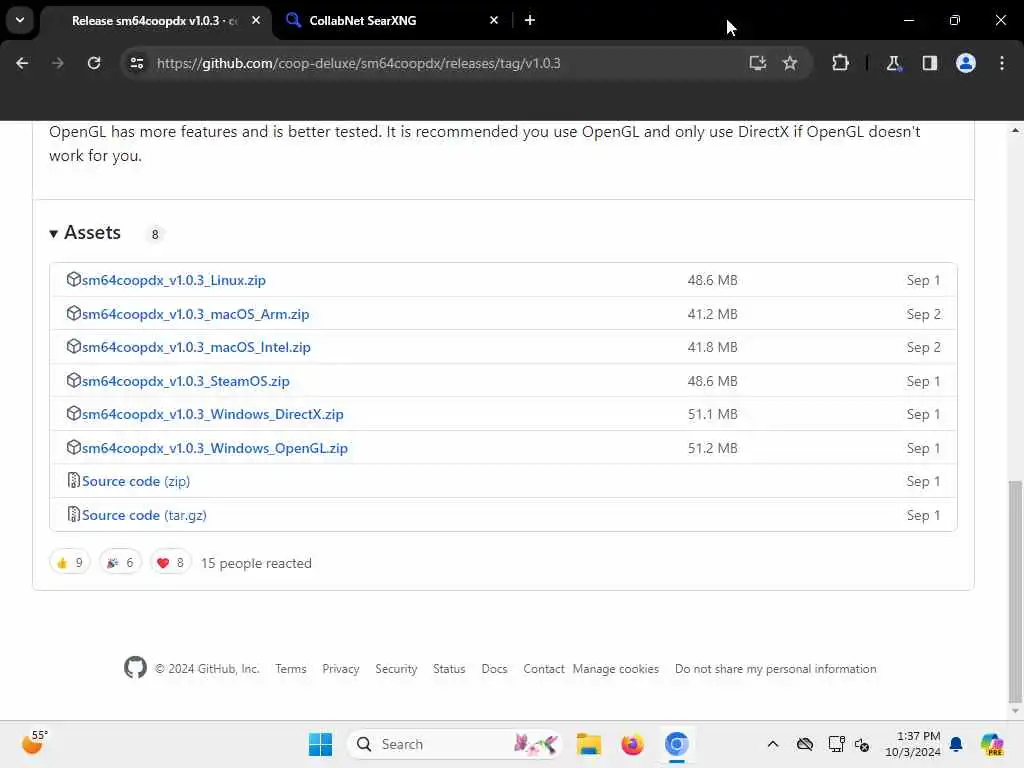Image resolution: width=1024 pixels, height=768 pixels.
Task: Click package icon beside SteamOS.zip asset
Action: tap(74, 381)
